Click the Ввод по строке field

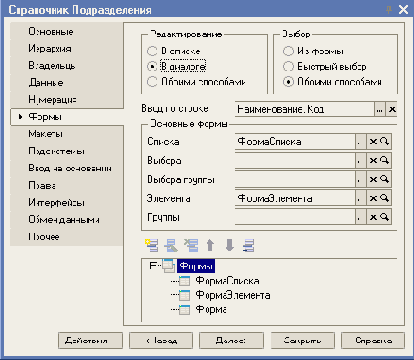(x=304, y=109)
